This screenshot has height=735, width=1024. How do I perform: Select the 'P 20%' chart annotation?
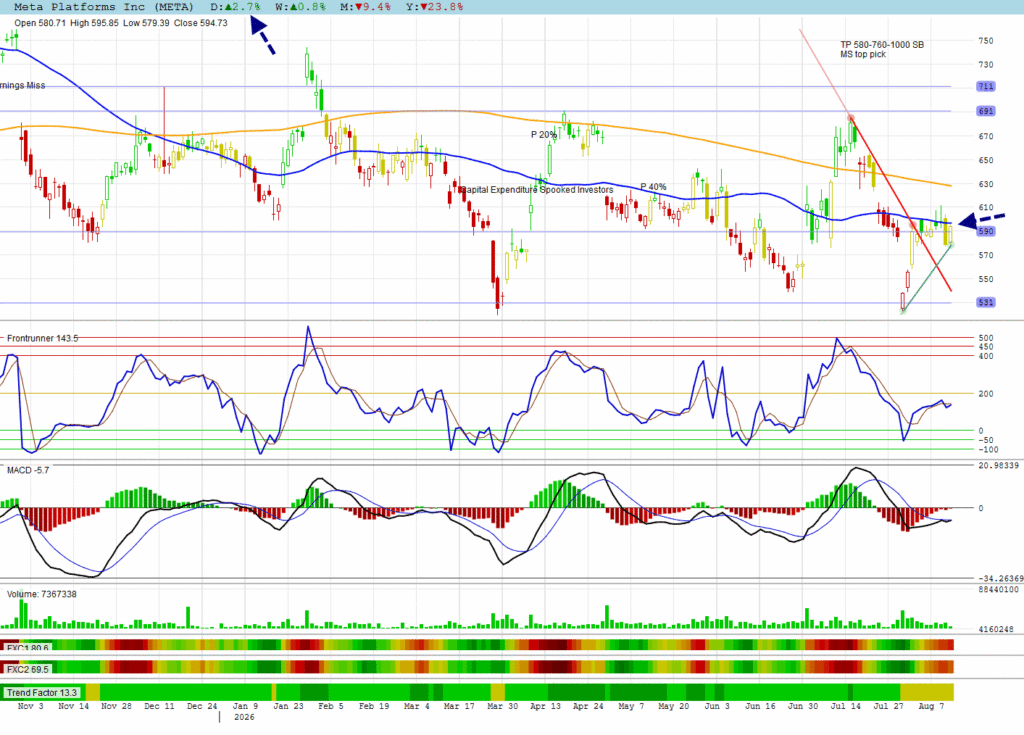(544, 135)
